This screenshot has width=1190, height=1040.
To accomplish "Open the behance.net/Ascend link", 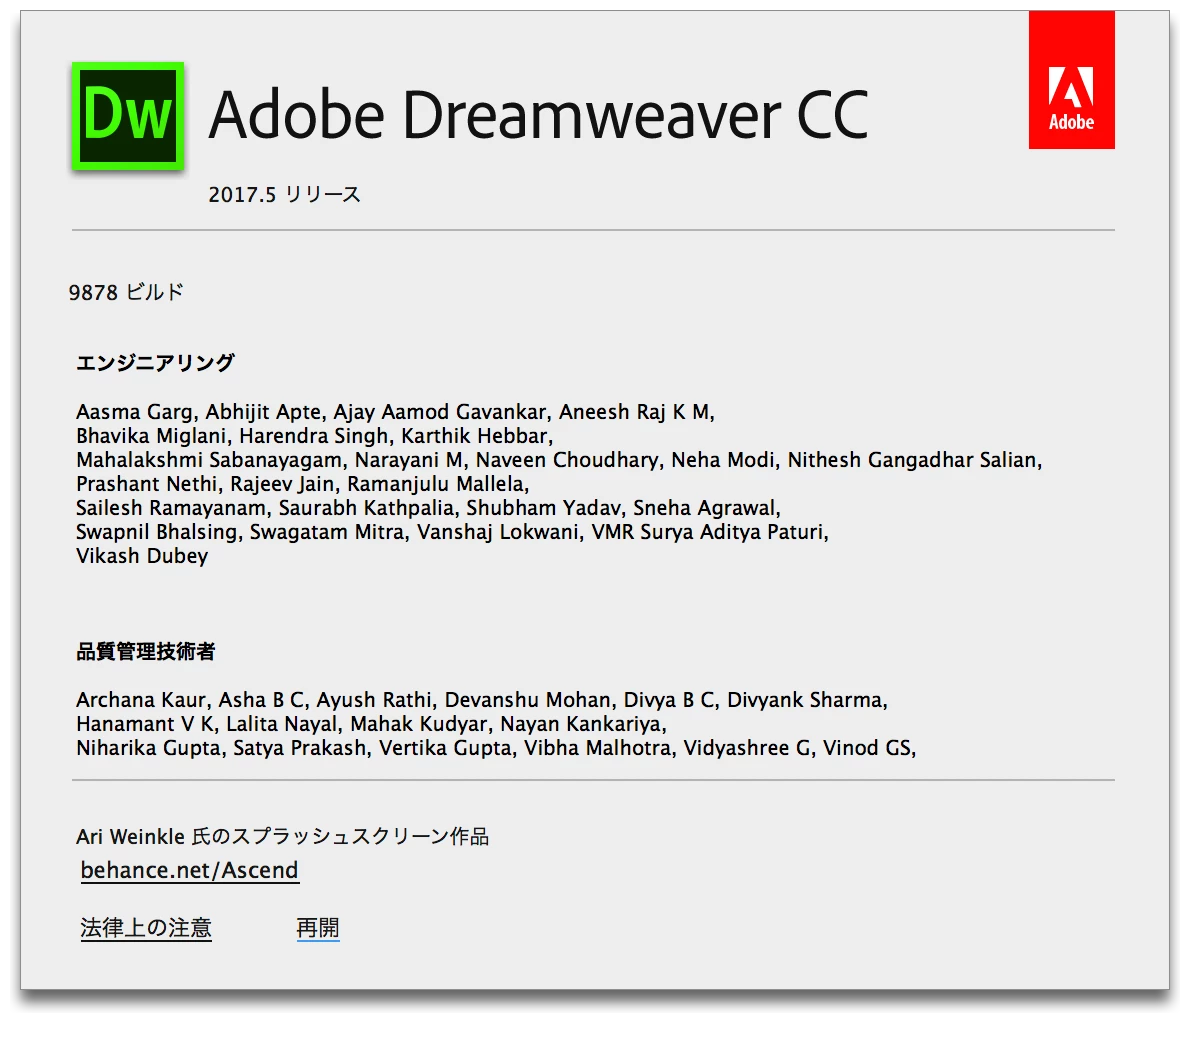I will (x=190, y=870).
